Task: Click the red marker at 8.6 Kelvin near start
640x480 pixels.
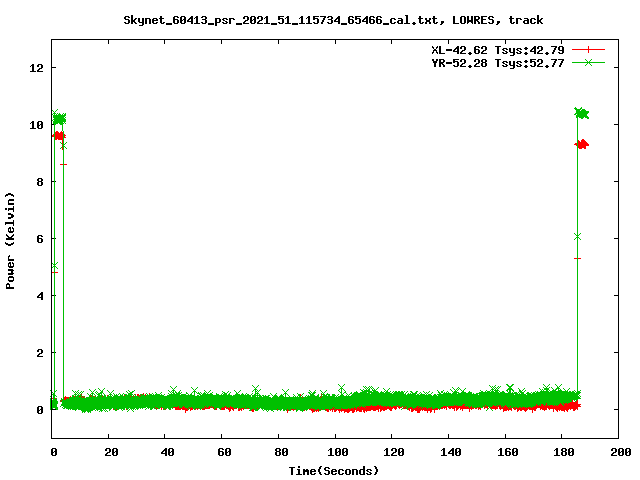Action: click(64, 164)
